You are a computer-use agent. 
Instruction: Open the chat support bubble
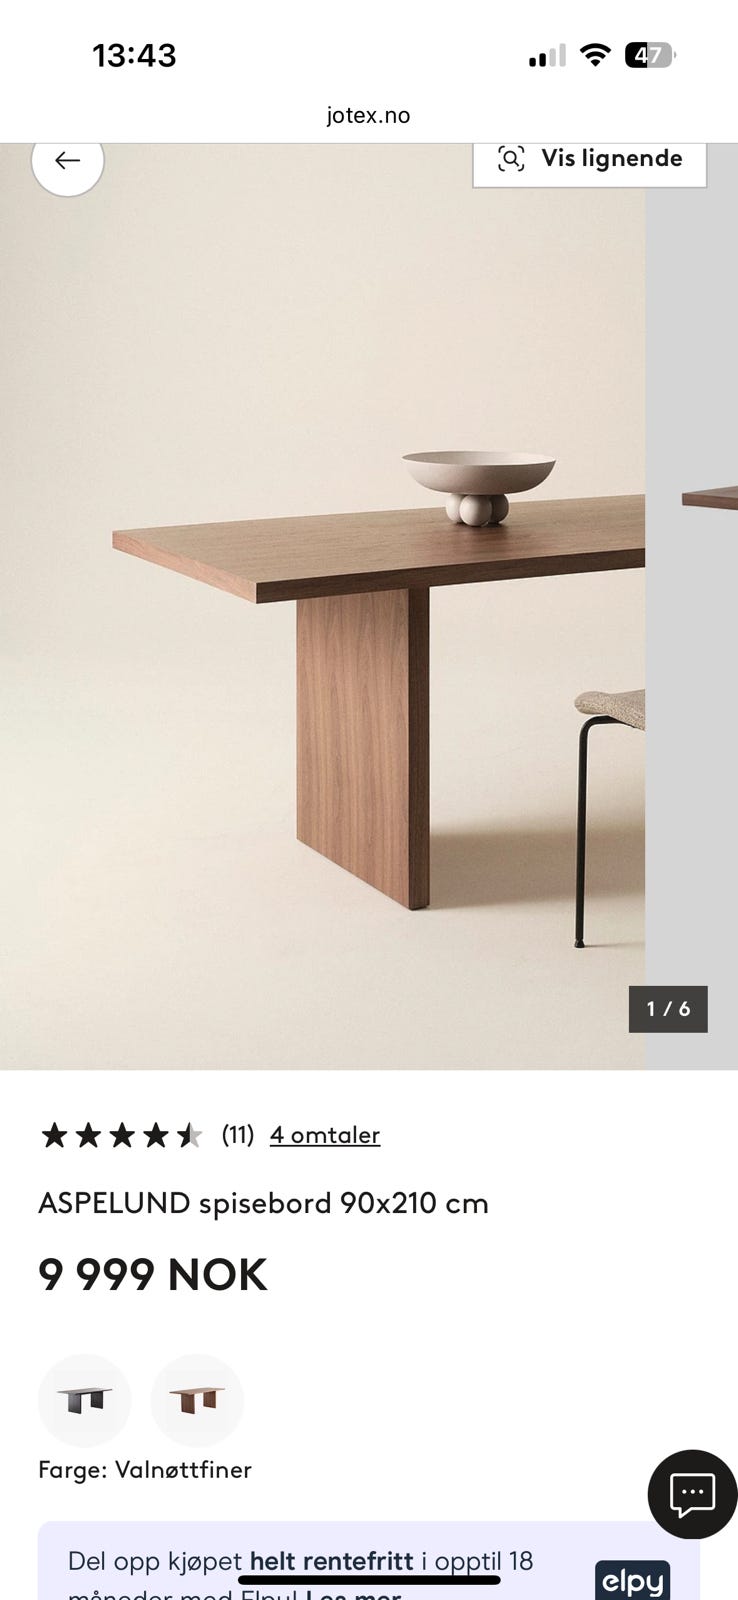pos(692,1494)
